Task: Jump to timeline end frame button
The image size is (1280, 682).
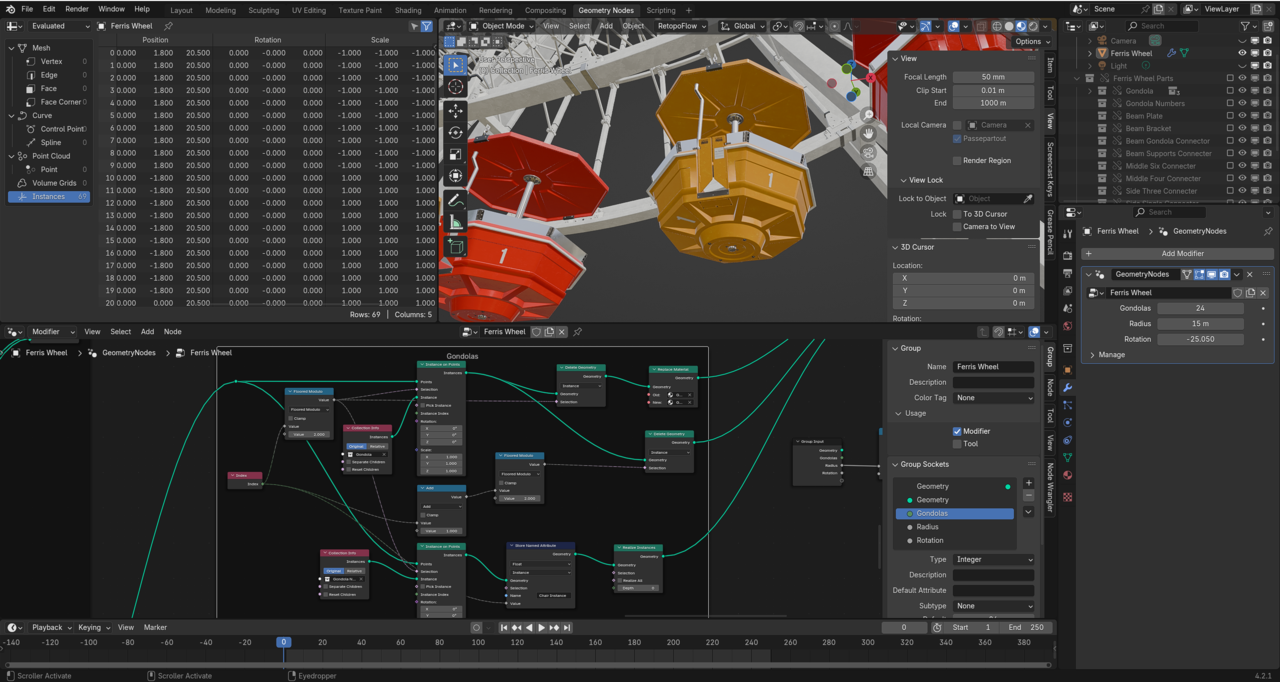Action: [567, 628]
